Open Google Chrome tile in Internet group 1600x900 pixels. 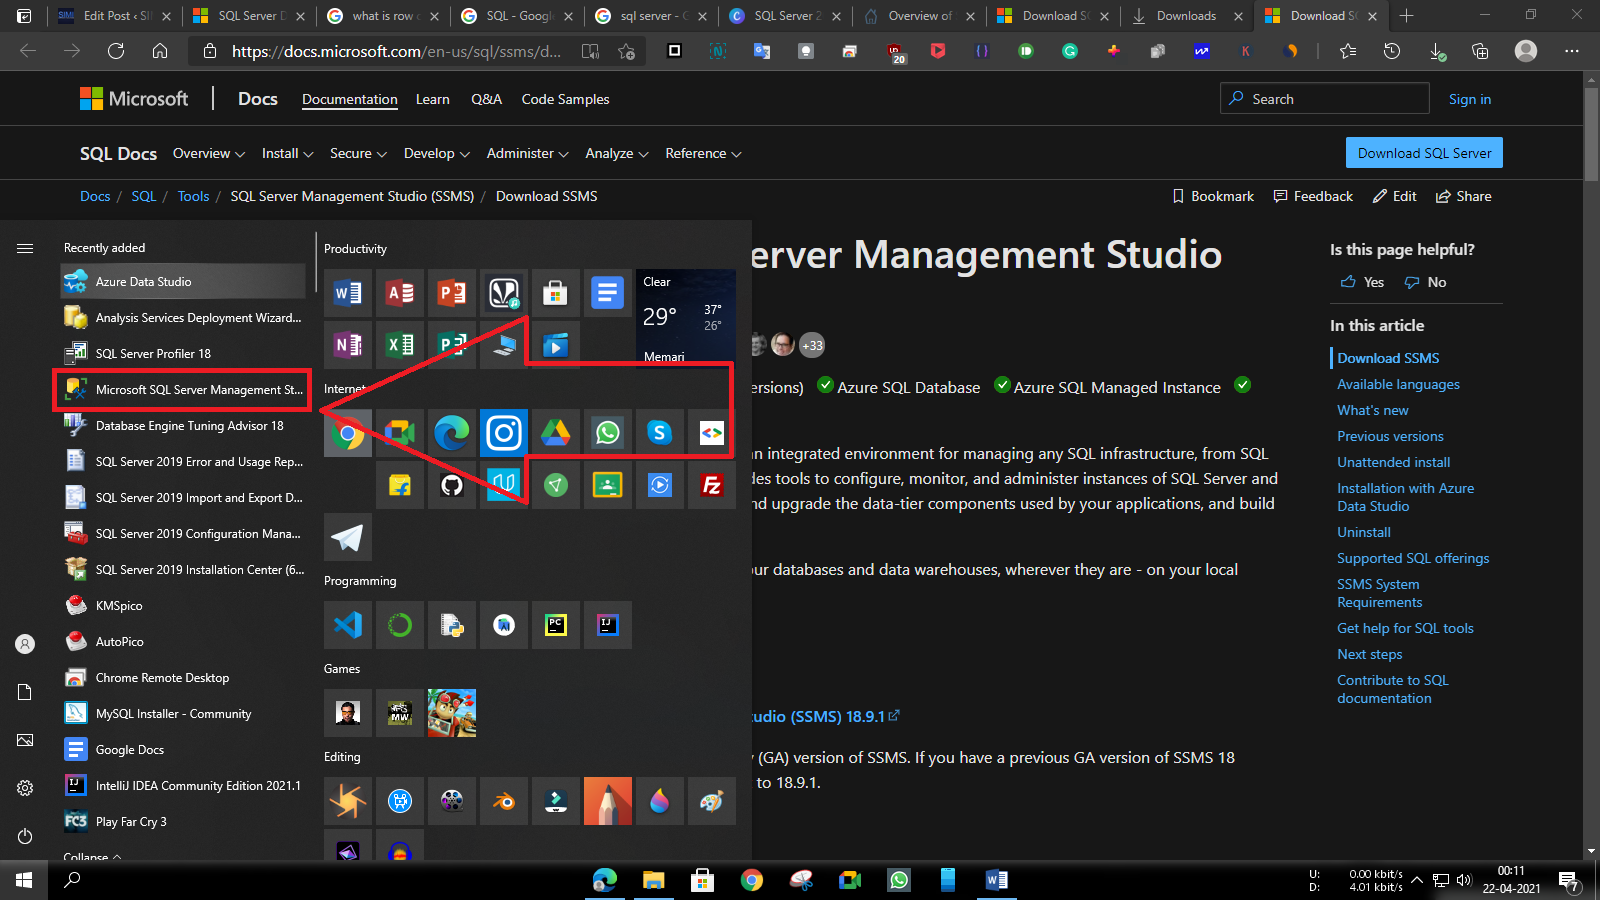coord(348,433)
